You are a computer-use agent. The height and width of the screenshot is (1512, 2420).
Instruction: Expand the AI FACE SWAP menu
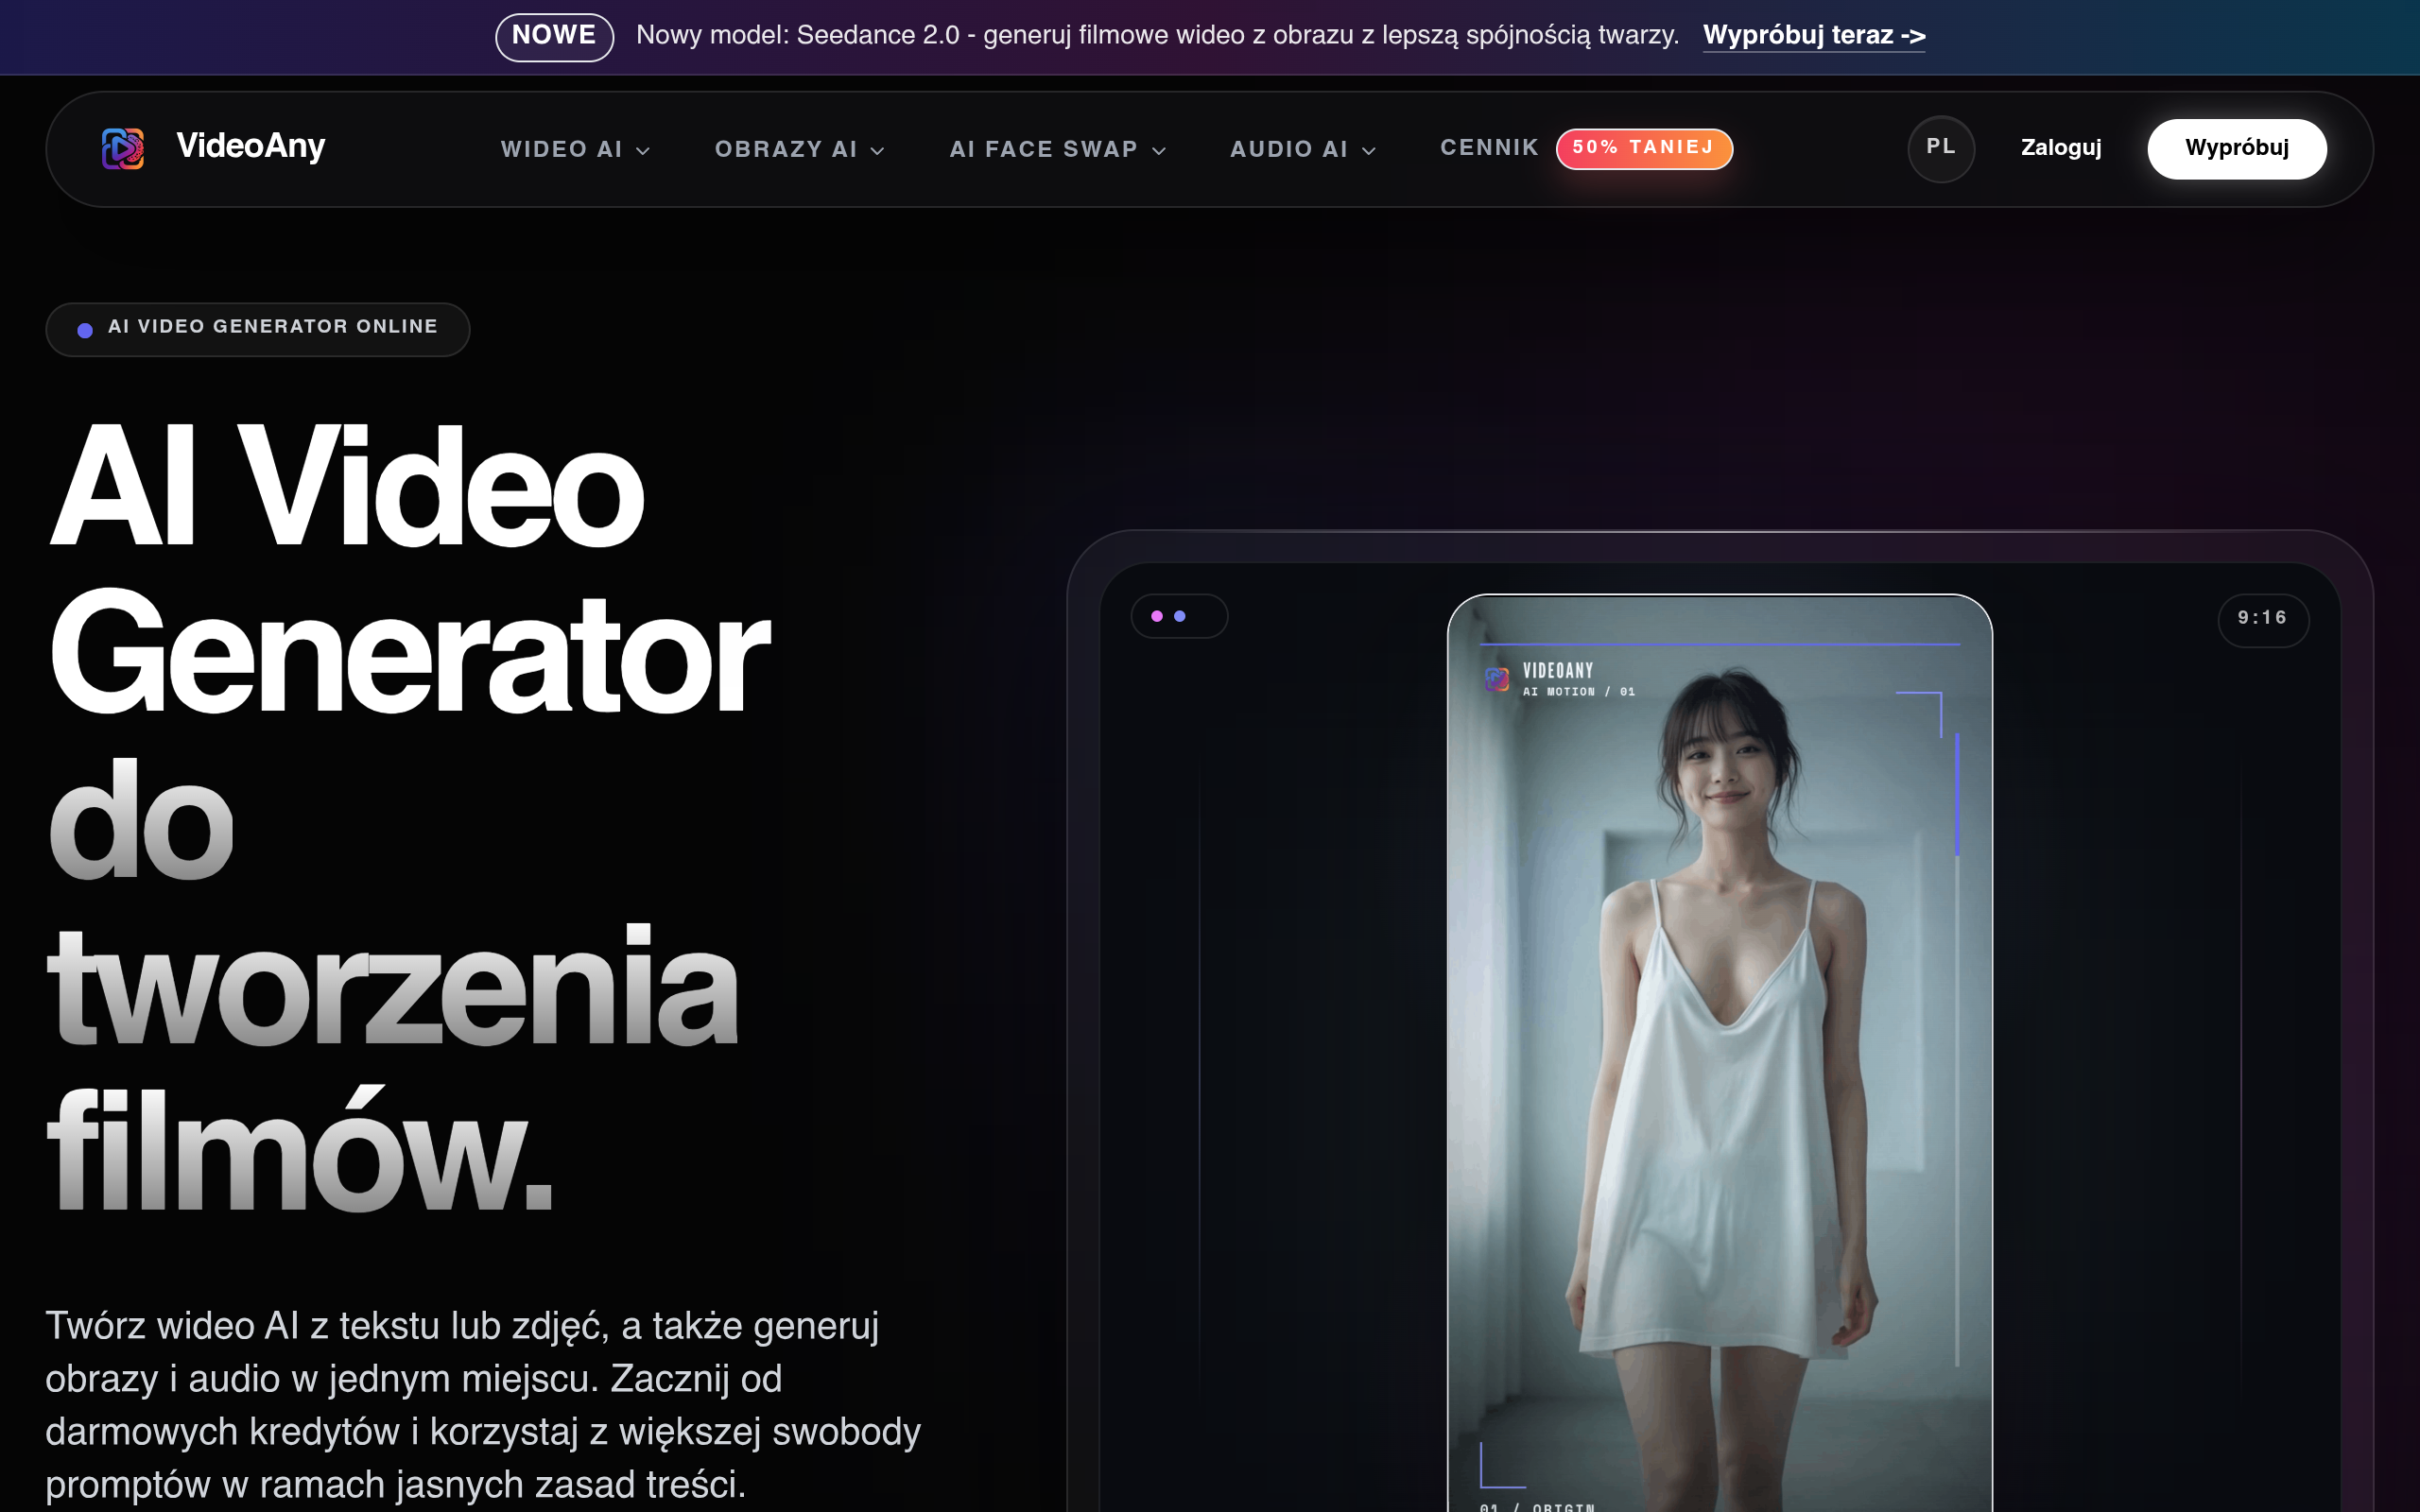coord(1057,149)
